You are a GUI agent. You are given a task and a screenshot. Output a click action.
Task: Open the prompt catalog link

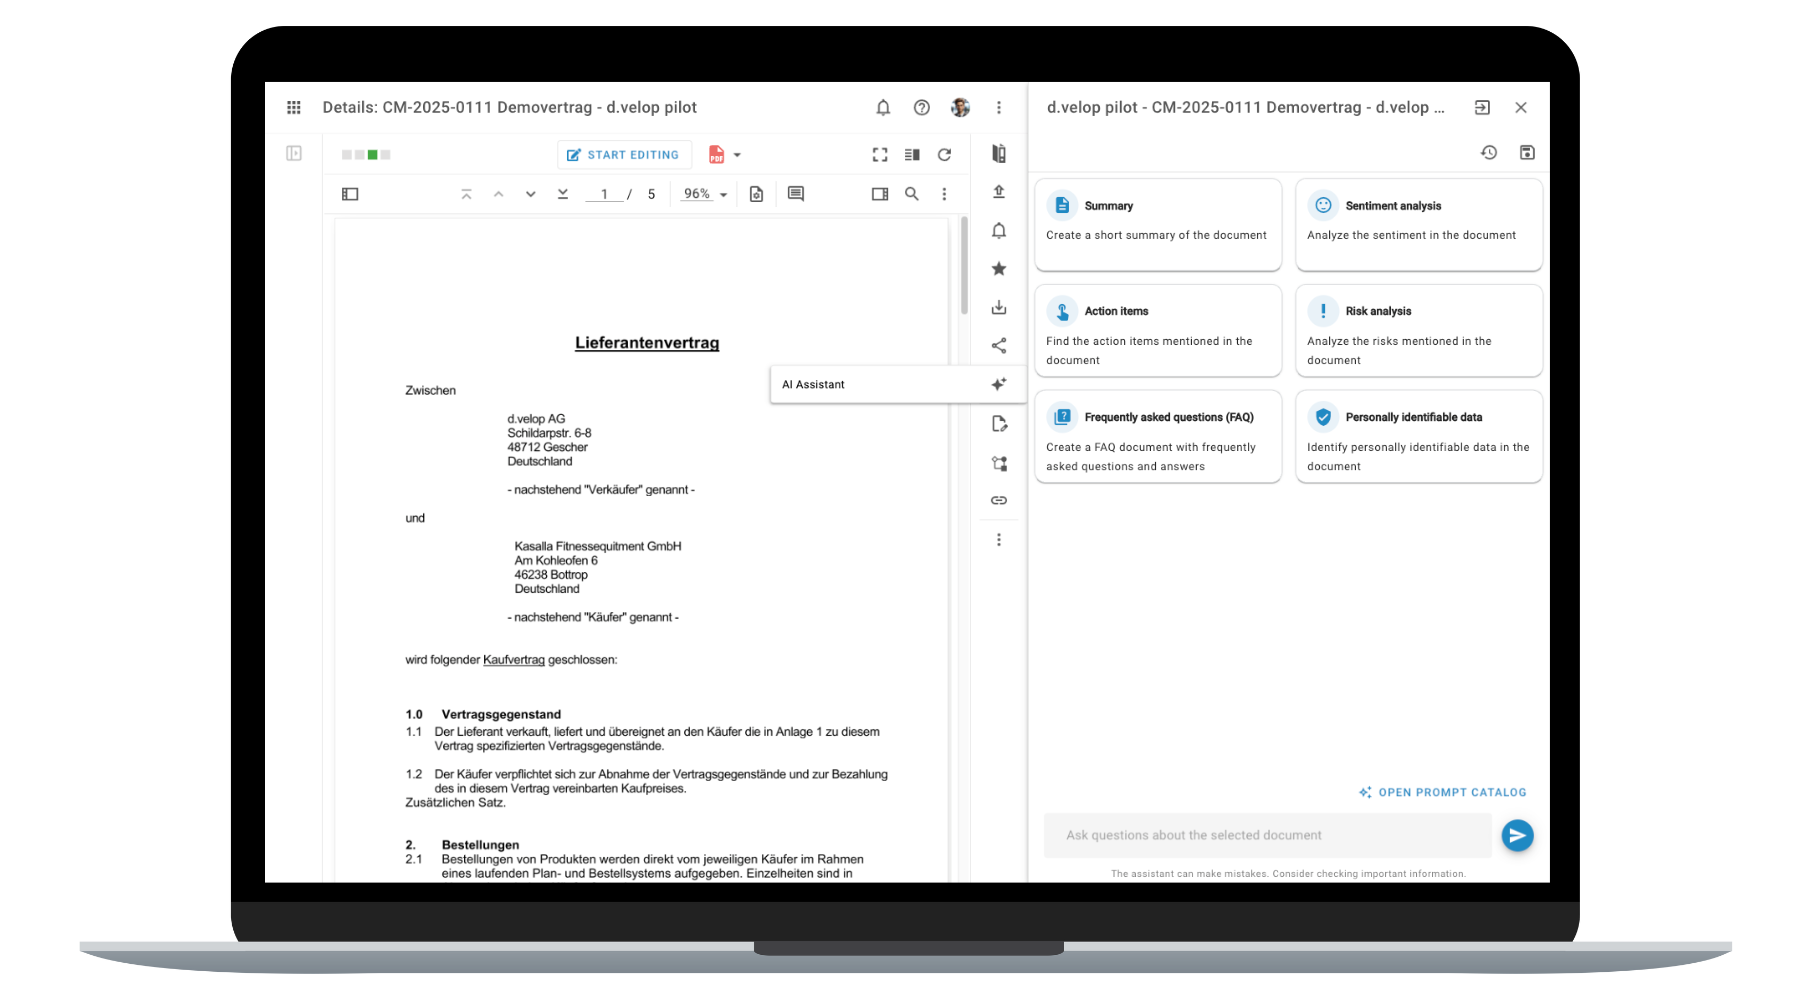1442,792
